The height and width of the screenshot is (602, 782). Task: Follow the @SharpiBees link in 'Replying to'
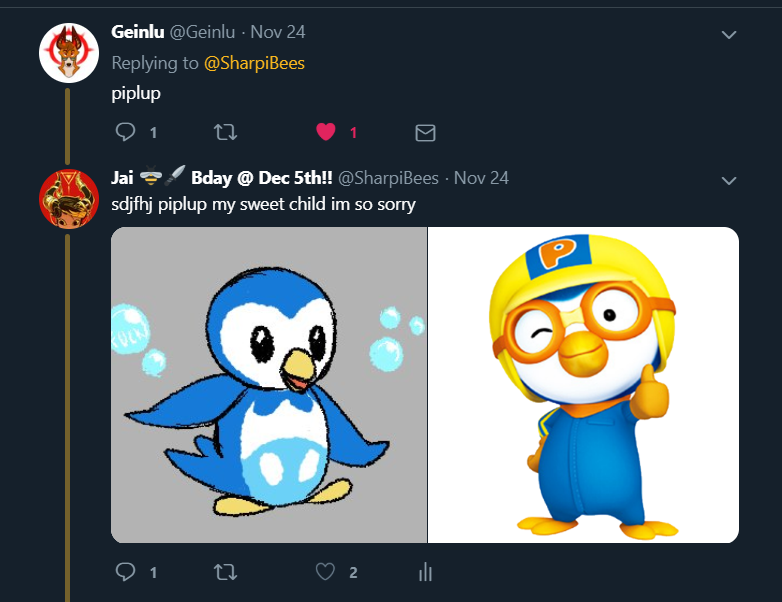(x=254, y=63)
